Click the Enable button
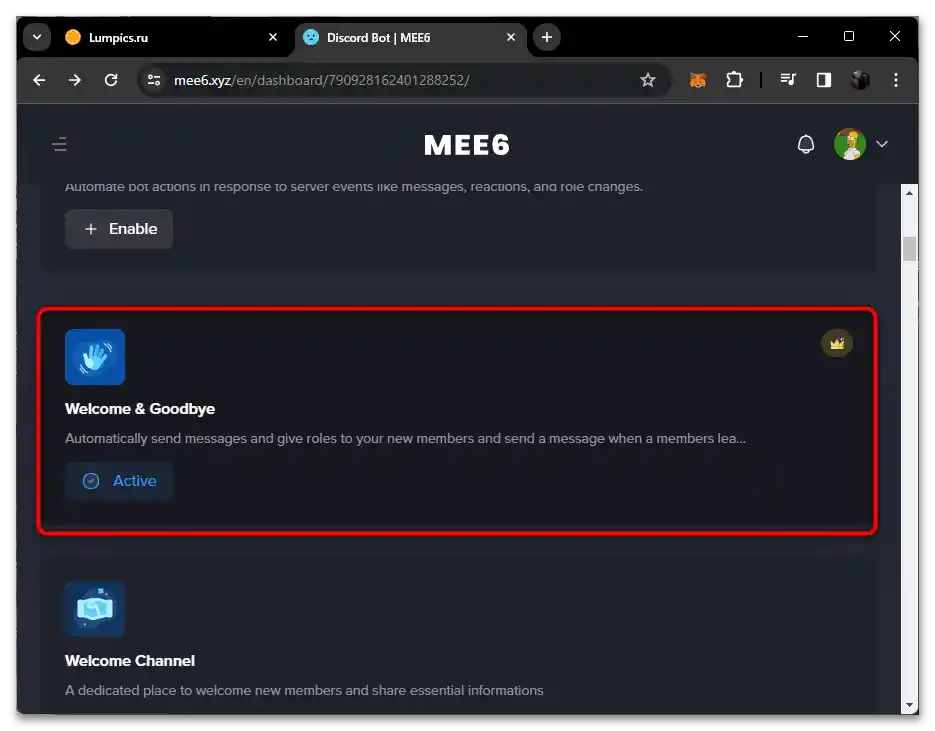Image resolution: width=935 pixels, height=731 pixels. pos(119,229)
